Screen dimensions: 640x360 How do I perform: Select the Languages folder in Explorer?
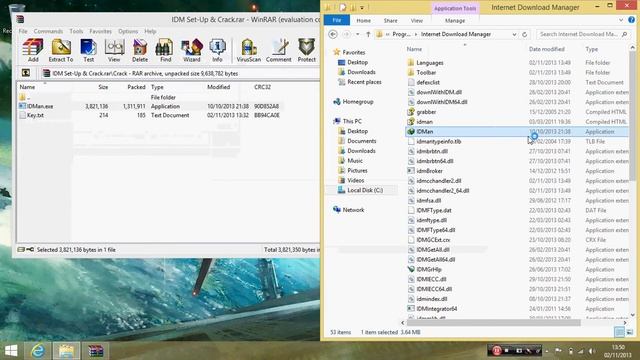[x=430, y=62]
